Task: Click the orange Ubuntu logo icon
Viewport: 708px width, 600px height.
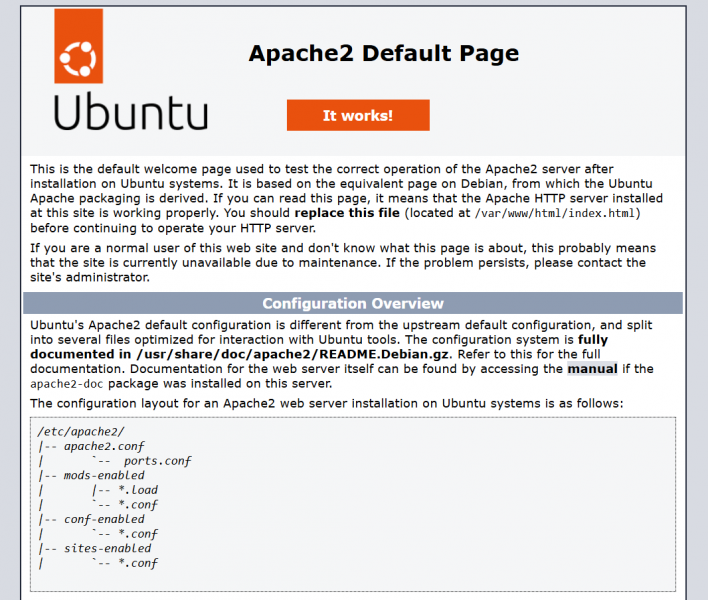Action: [79, 46]
